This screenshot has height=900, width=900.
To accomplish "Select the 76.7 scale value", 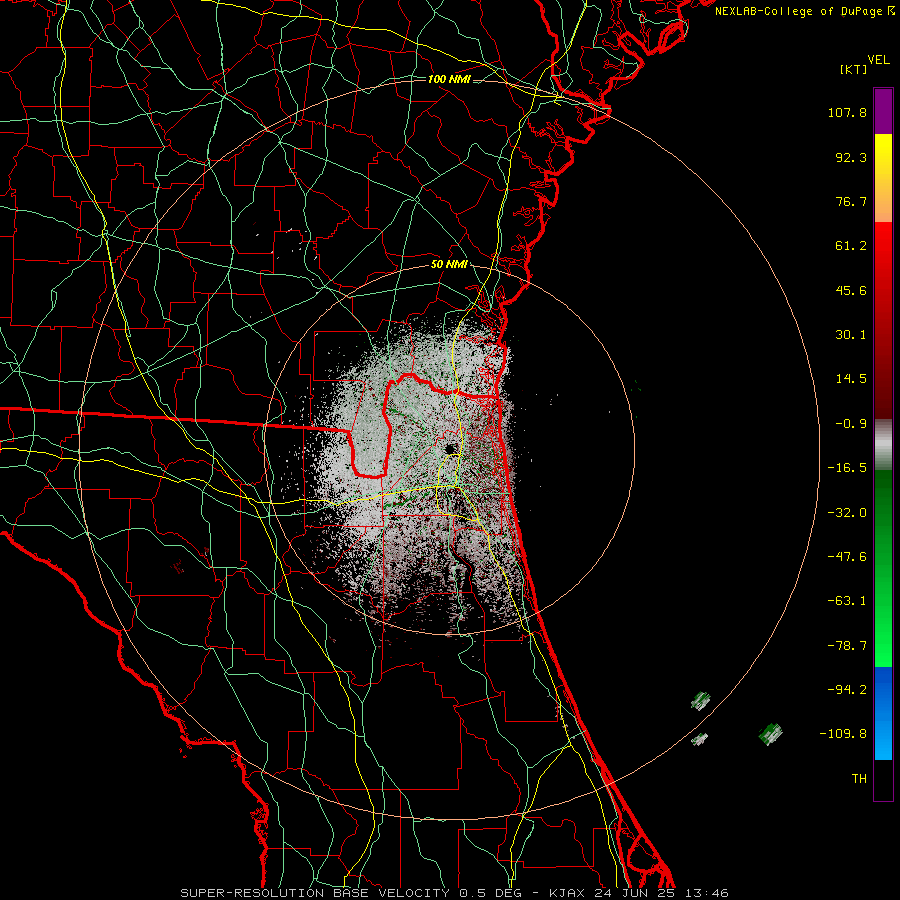I will pyautogui.click(x=851, y=201).
